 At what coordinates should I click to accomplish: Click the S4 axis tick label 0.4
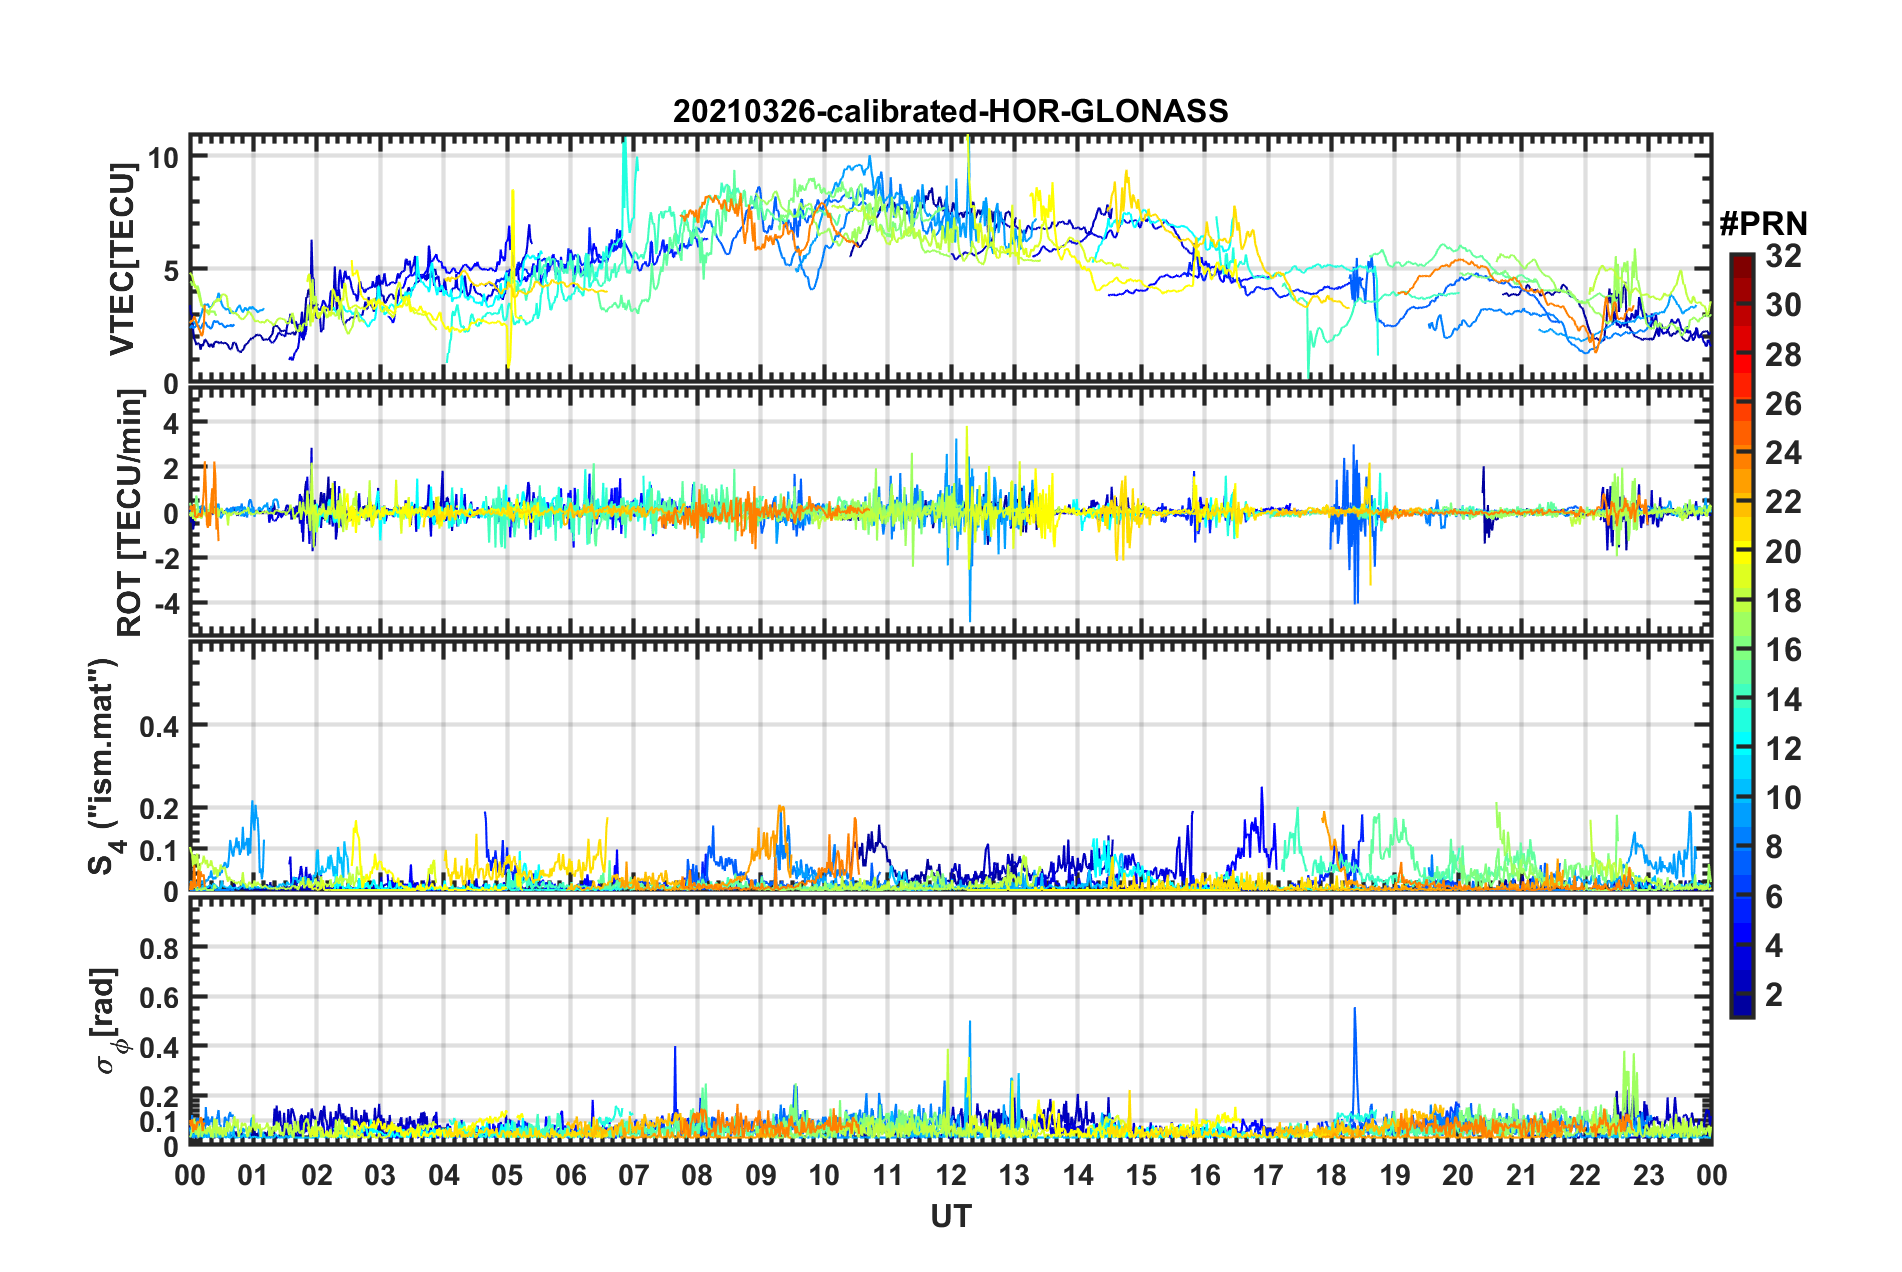[159, 727]
